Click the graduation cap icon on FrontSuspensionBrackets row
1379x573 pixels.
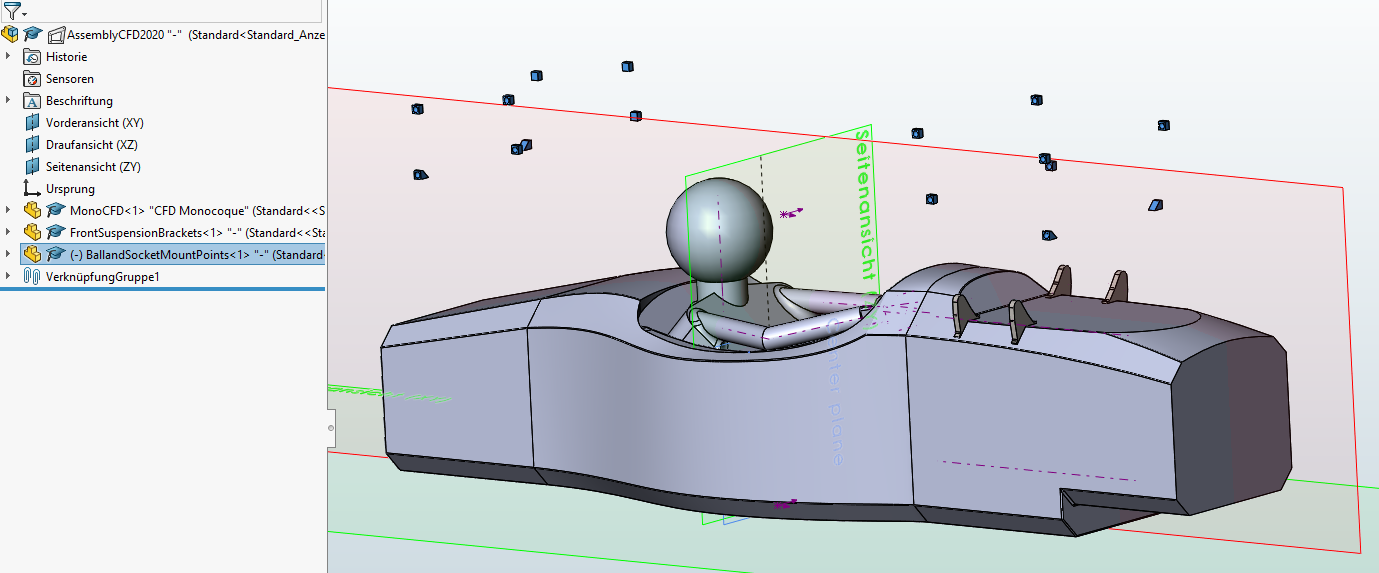56,232
